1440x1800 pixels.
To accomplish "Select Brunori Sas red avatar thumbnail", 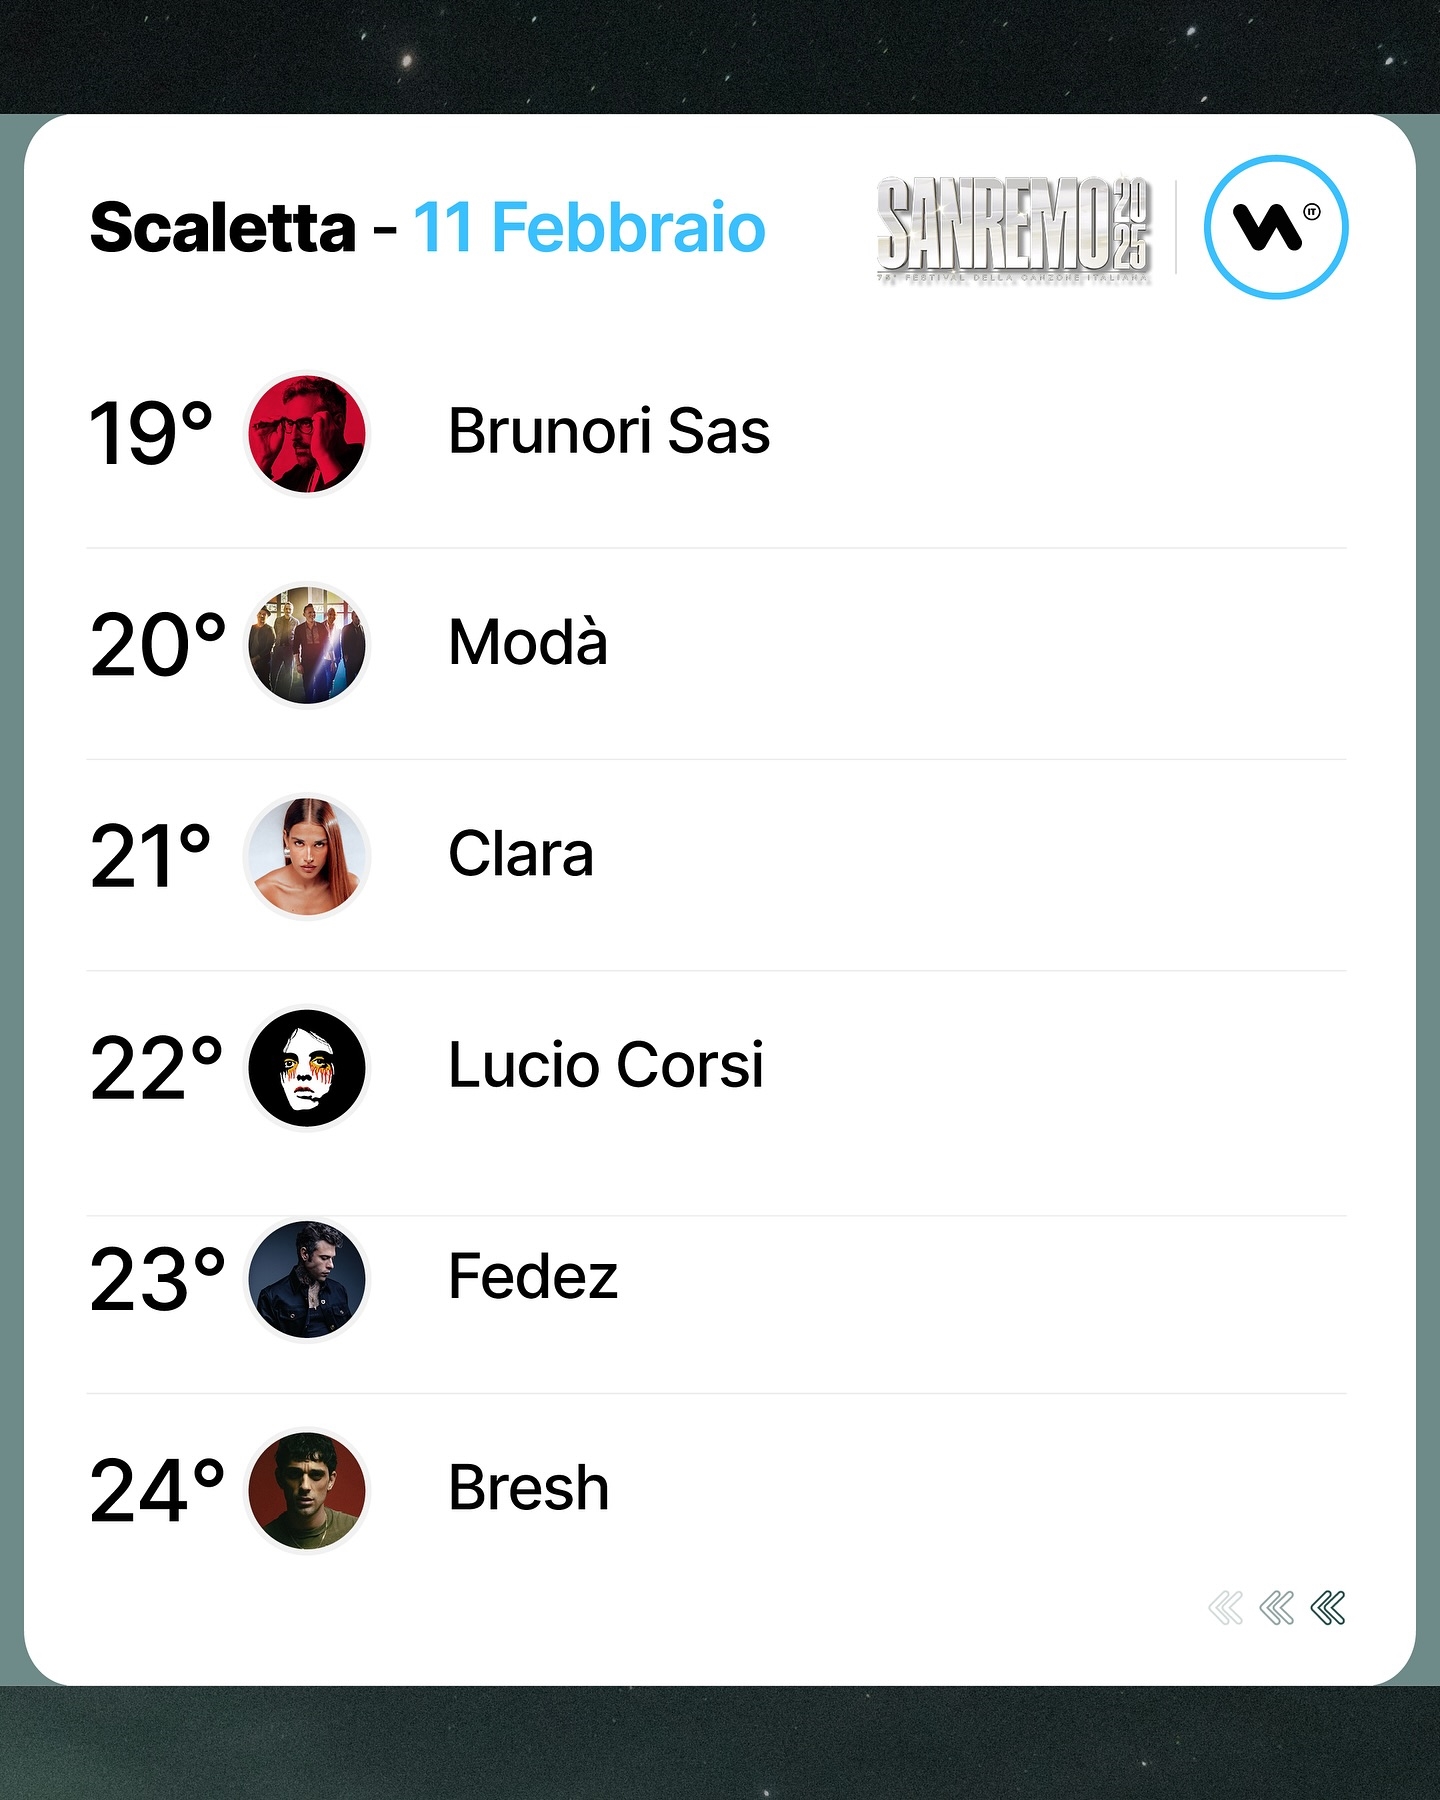I will (x=307, y=434).
